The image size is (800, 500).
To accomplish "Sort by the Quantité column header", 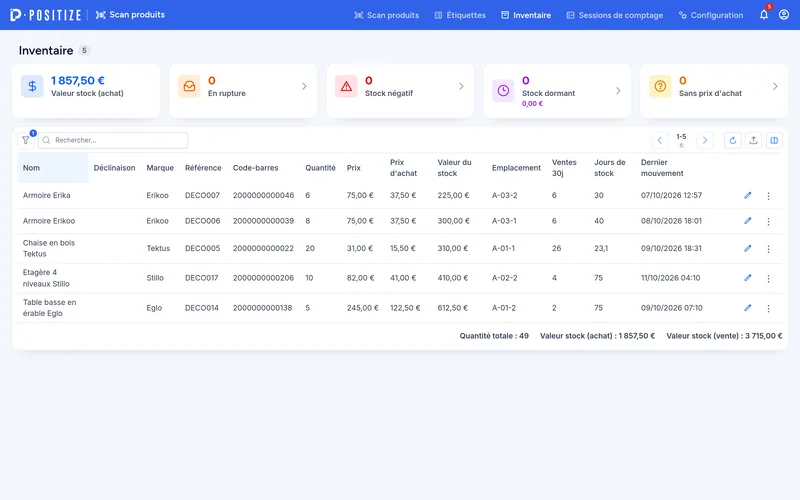I will coord(320,168).
